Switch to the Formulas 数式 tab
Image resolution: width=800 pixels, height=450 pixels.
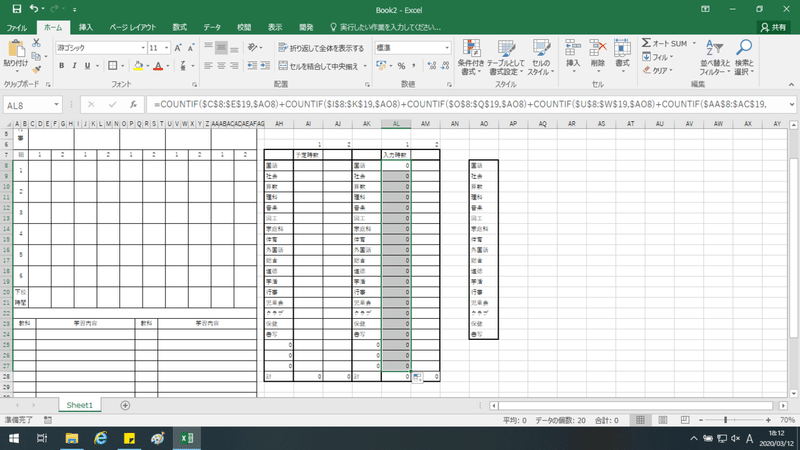180,28
